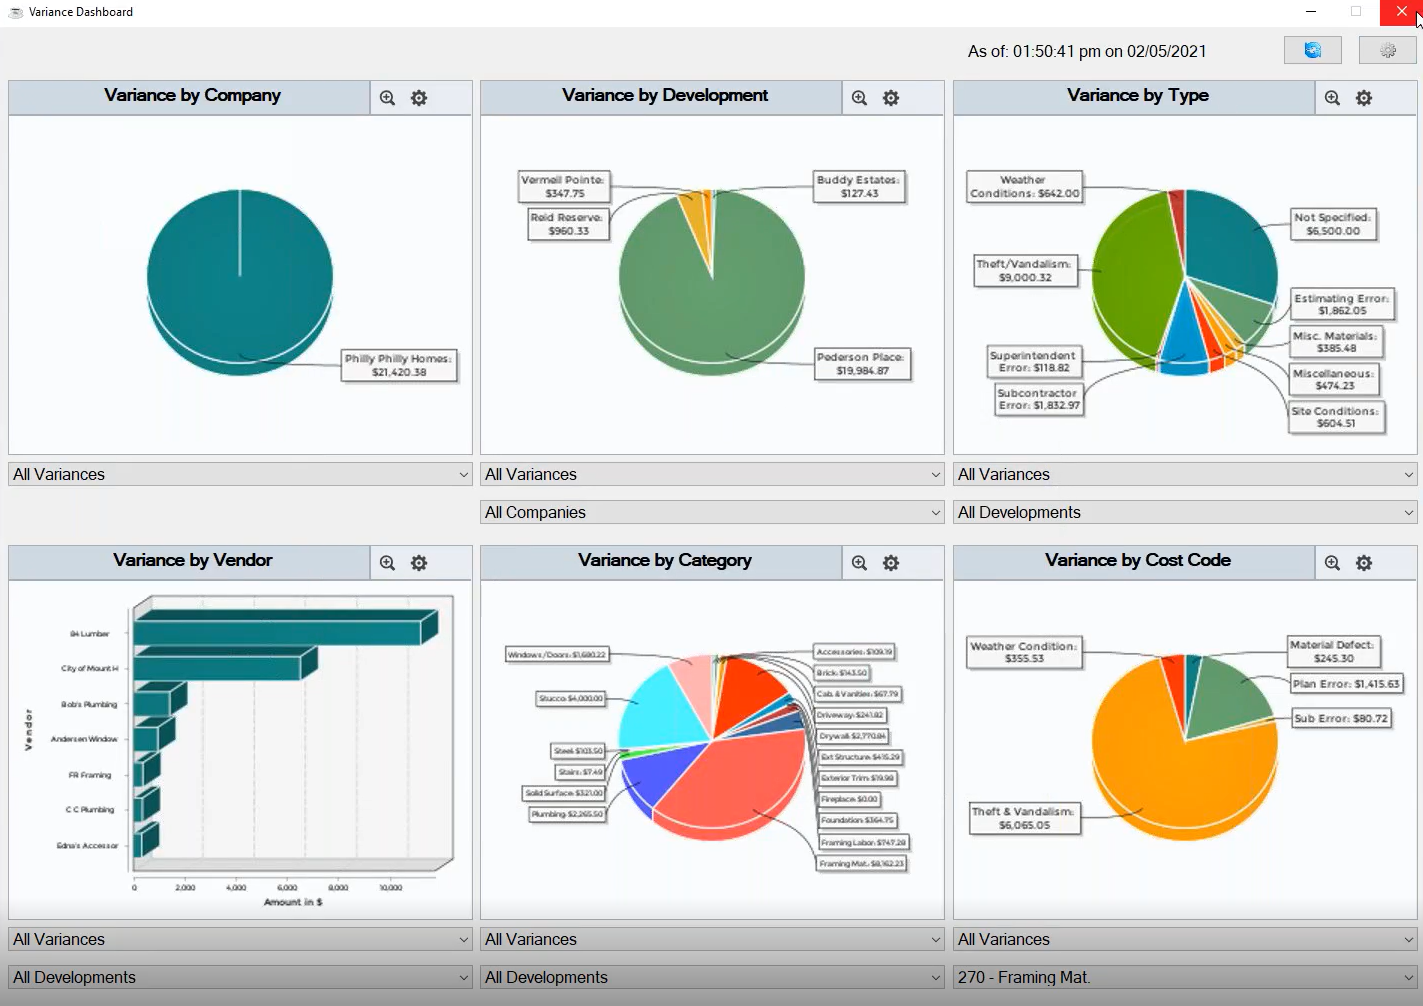
Task: Click the refresh icon in the top toolbar
Action: tap(1312, 49)
